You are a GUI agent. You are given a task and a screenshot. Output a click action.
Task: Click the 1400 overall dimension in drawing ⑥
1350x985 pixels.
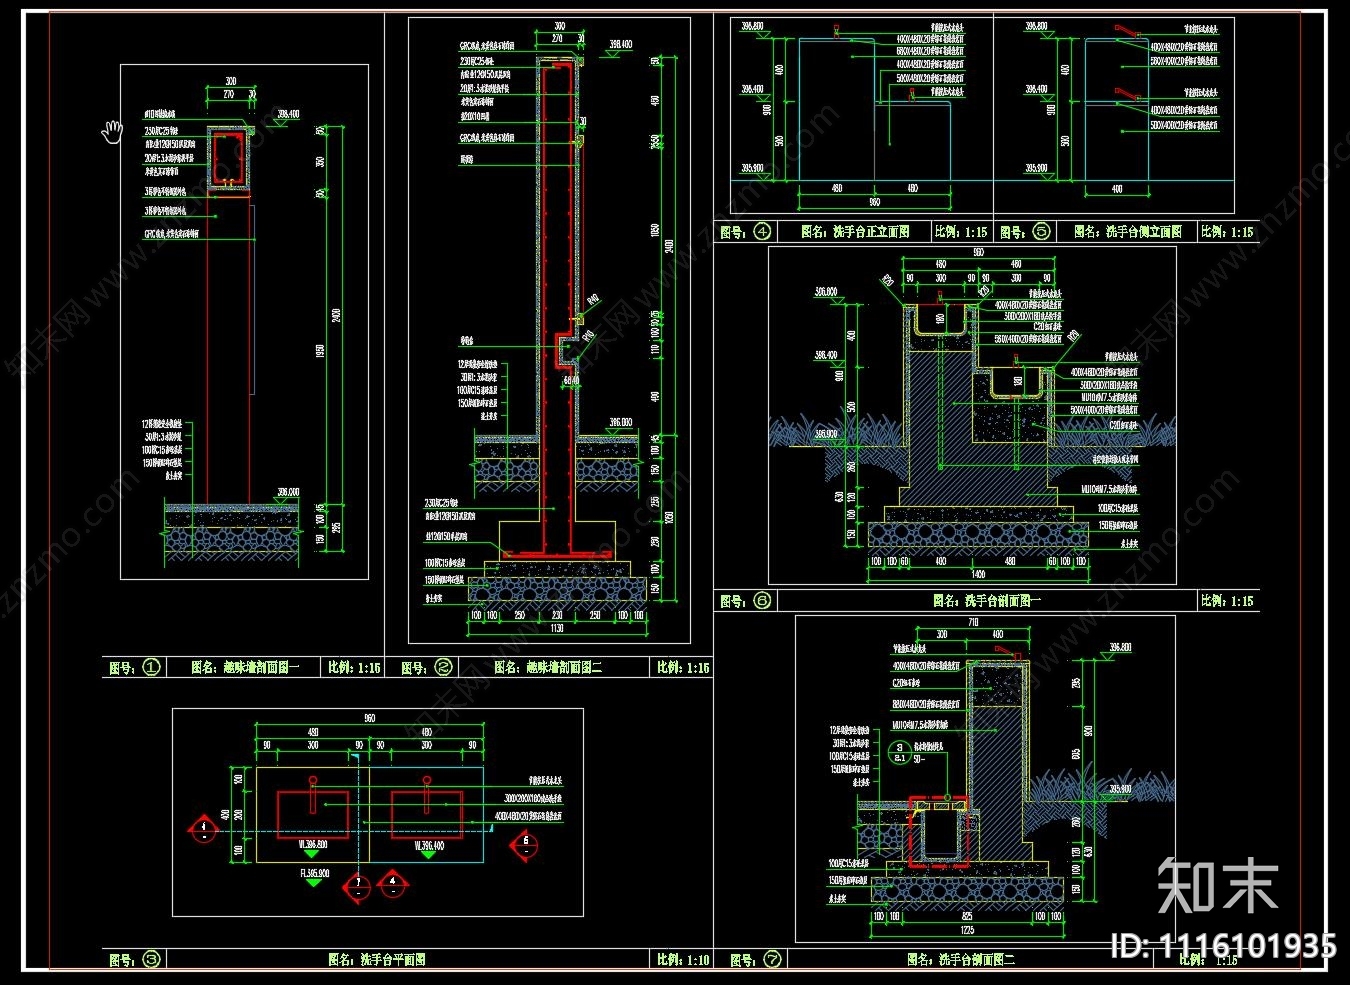pyautogui.click(x=977, y=574)
